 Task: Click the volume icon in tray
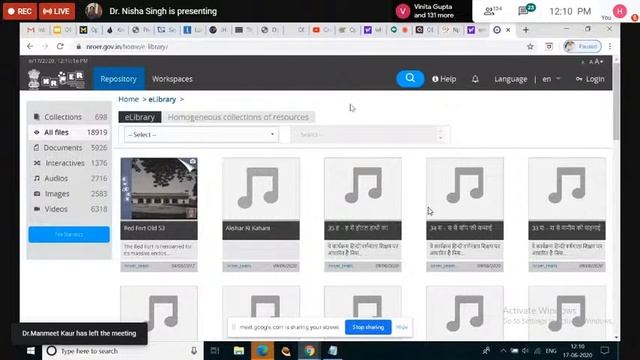coord(526,351)
